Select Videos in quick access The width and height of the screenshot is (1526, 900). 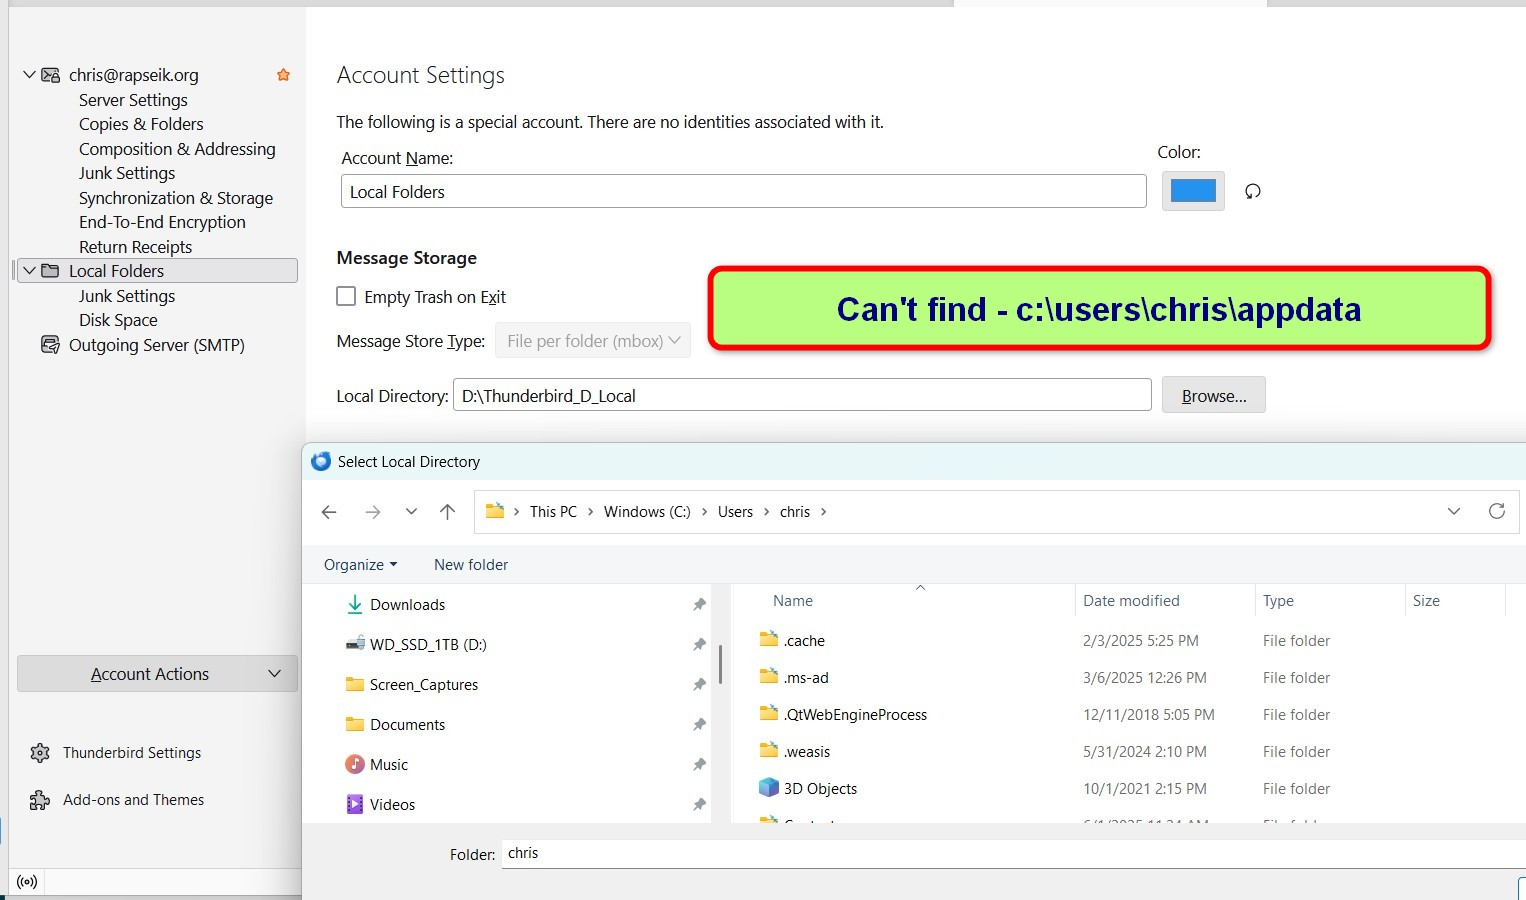pos(392,805)
